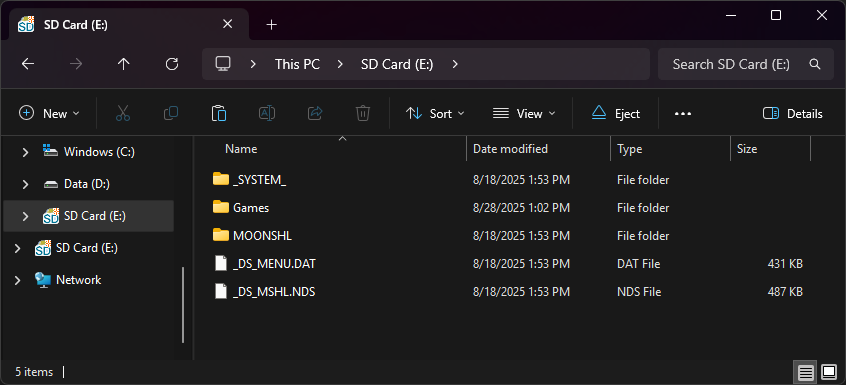Click the 487 KB size cell
The image size is (846, 385).
[x=785, y=292]
